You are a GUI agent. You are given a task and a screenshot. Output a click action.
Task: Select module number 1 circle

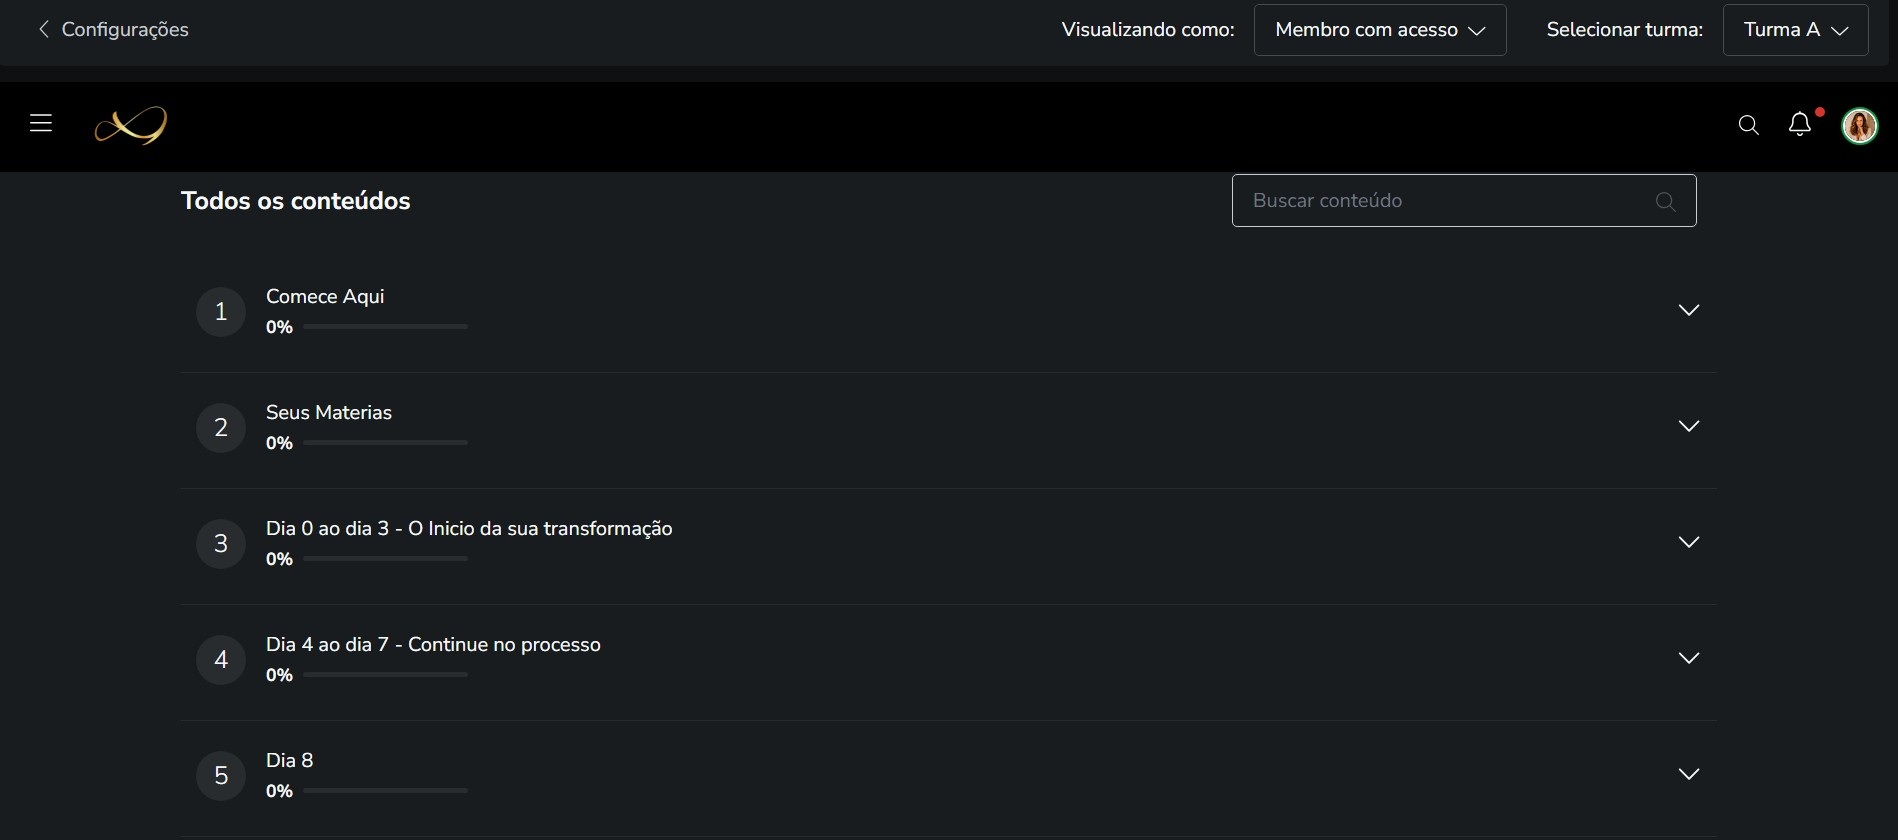[x=221, y=312]
